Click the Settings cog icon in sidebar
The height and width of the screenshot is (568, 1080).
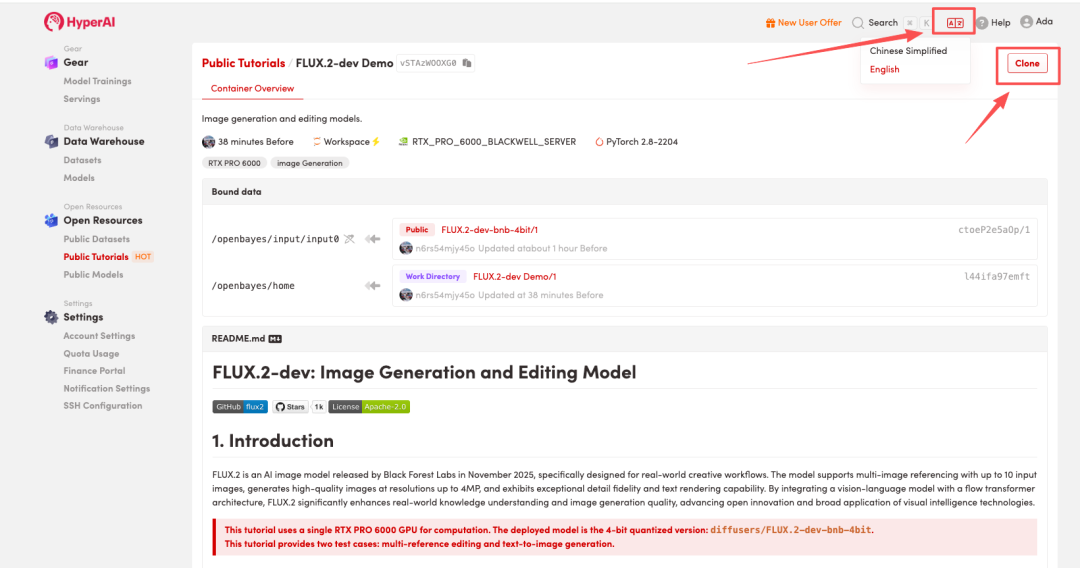coord(51,317)
